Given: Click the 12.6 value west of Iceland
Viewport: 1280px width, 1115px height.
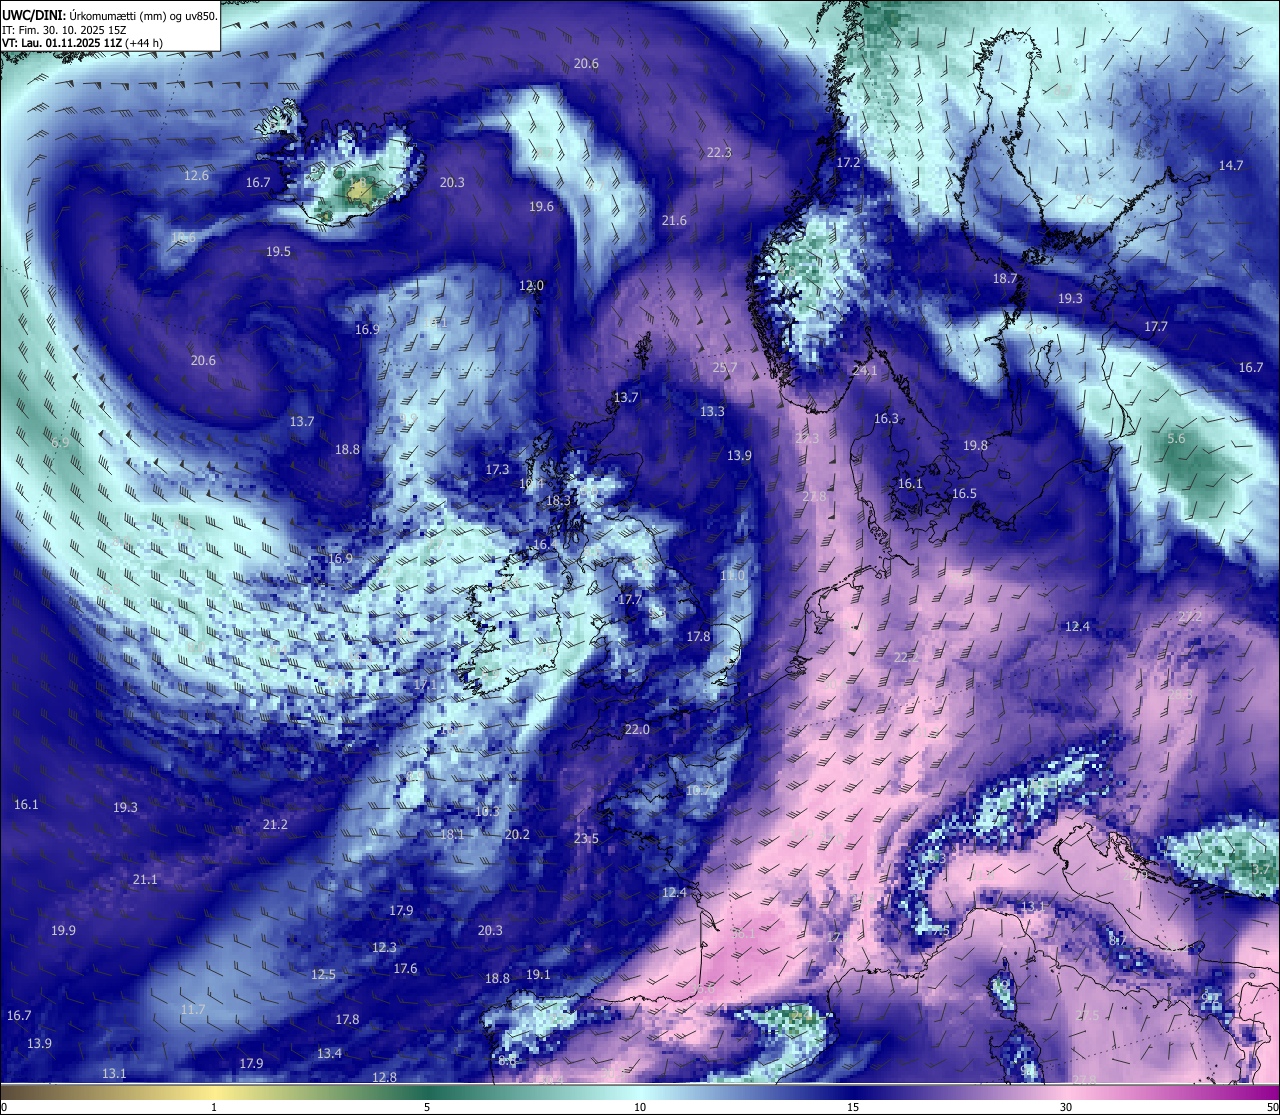Looking at the screenshot, I should coord(197,175).
